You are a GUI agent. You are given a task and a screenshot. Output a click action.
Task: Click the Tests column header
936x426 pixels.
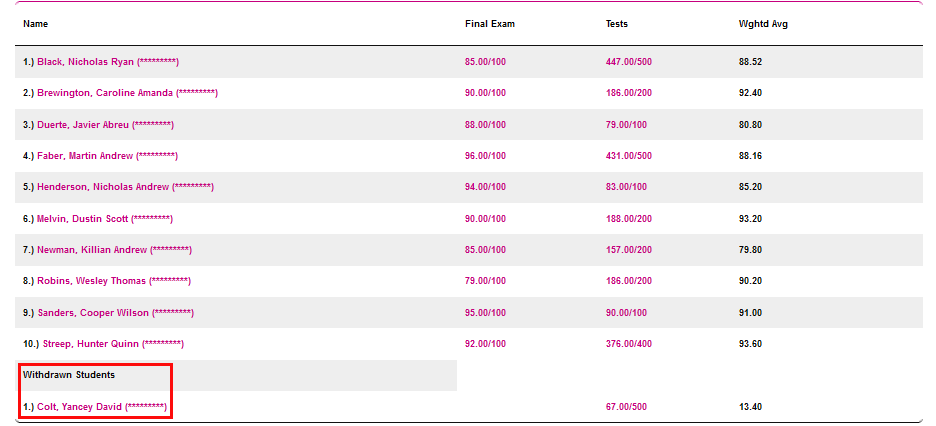click(618, 23)
